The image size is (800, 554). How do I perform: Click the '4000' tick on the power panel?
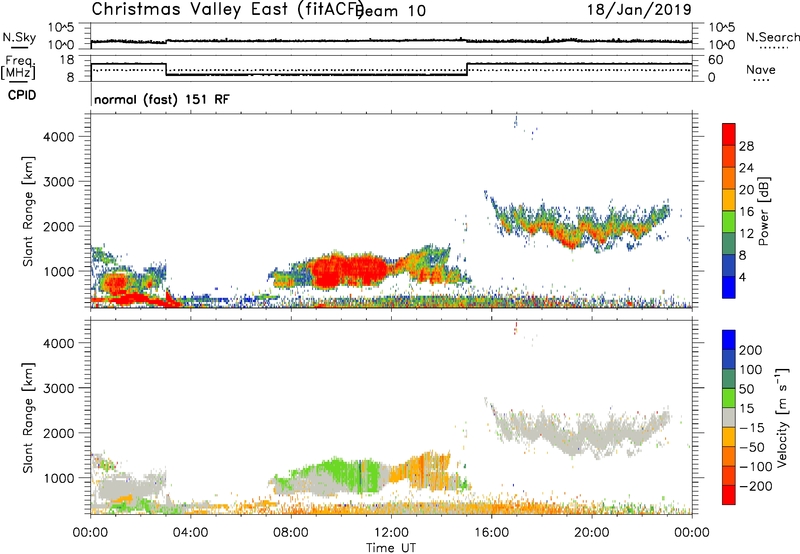pos(58,137)
